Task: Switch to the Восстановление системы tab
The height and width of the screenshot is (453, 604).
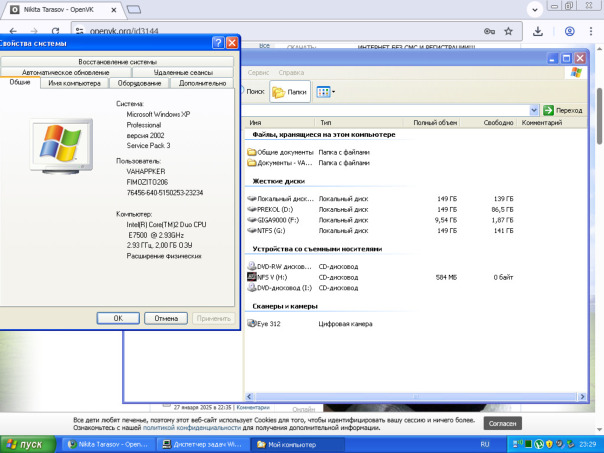Action: [117, 62]
